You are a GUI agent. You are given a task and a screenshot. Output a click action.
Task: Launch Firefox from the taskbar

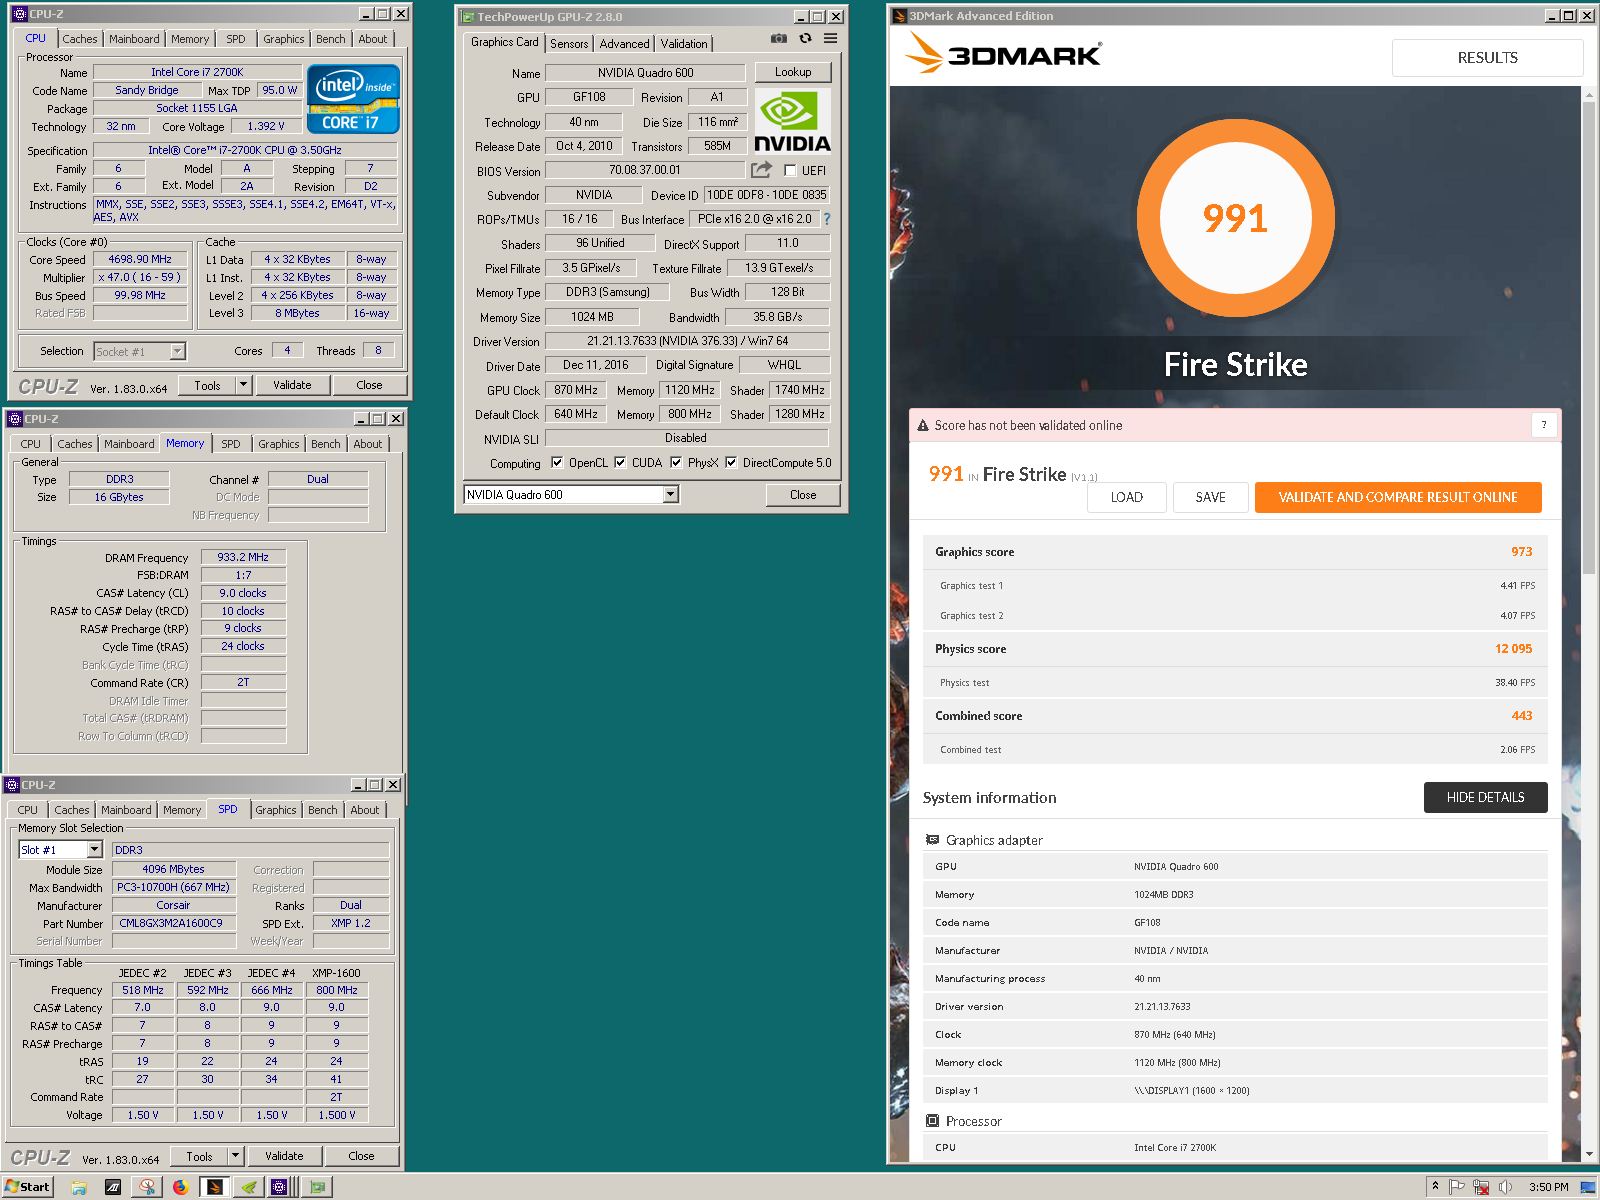pos(180,1187)
